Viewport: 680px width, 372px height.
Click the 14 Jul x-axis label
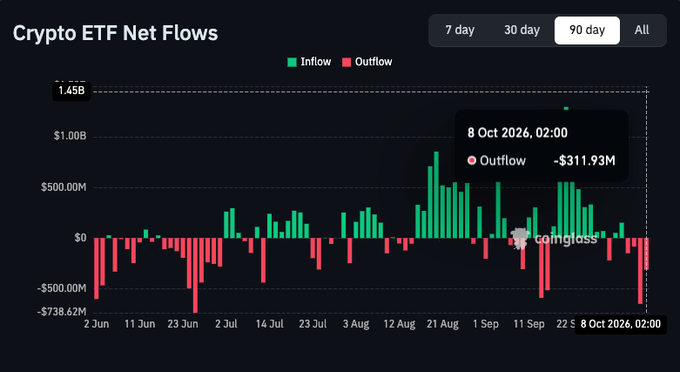269,324
